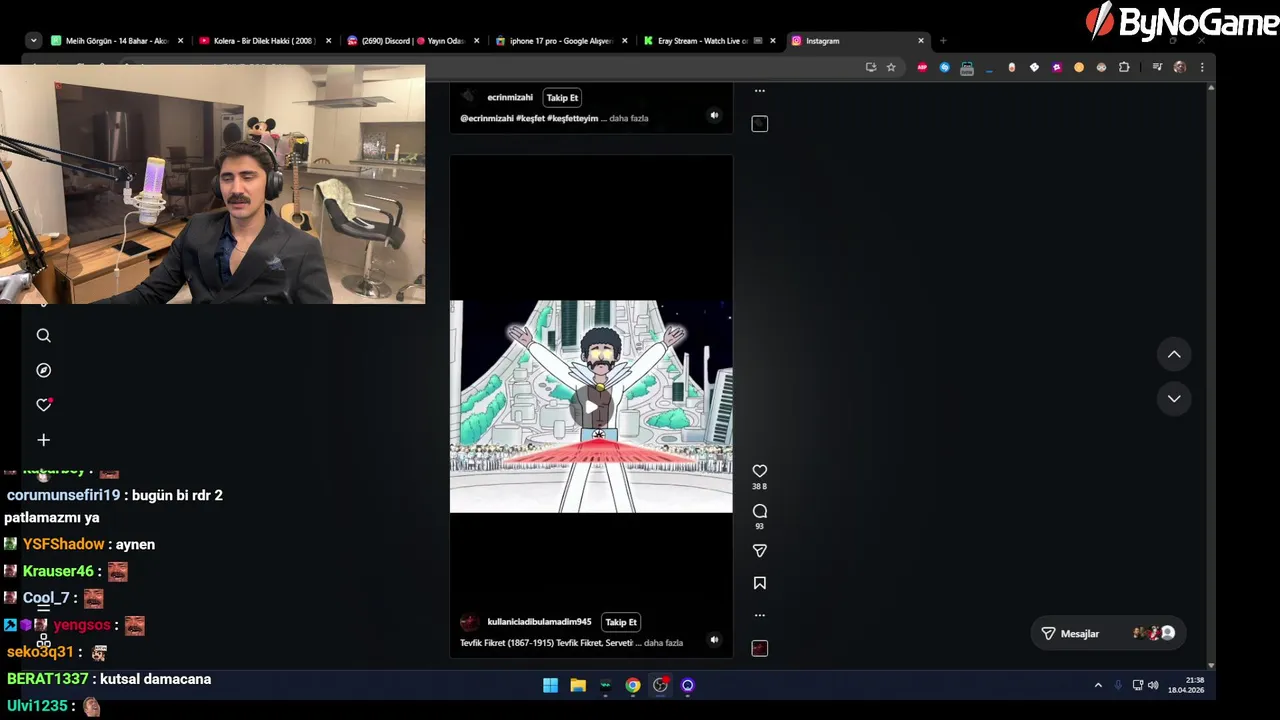Click the red ABP extension icon
Screen dimensions: 1280x720
tap(922, 67)
